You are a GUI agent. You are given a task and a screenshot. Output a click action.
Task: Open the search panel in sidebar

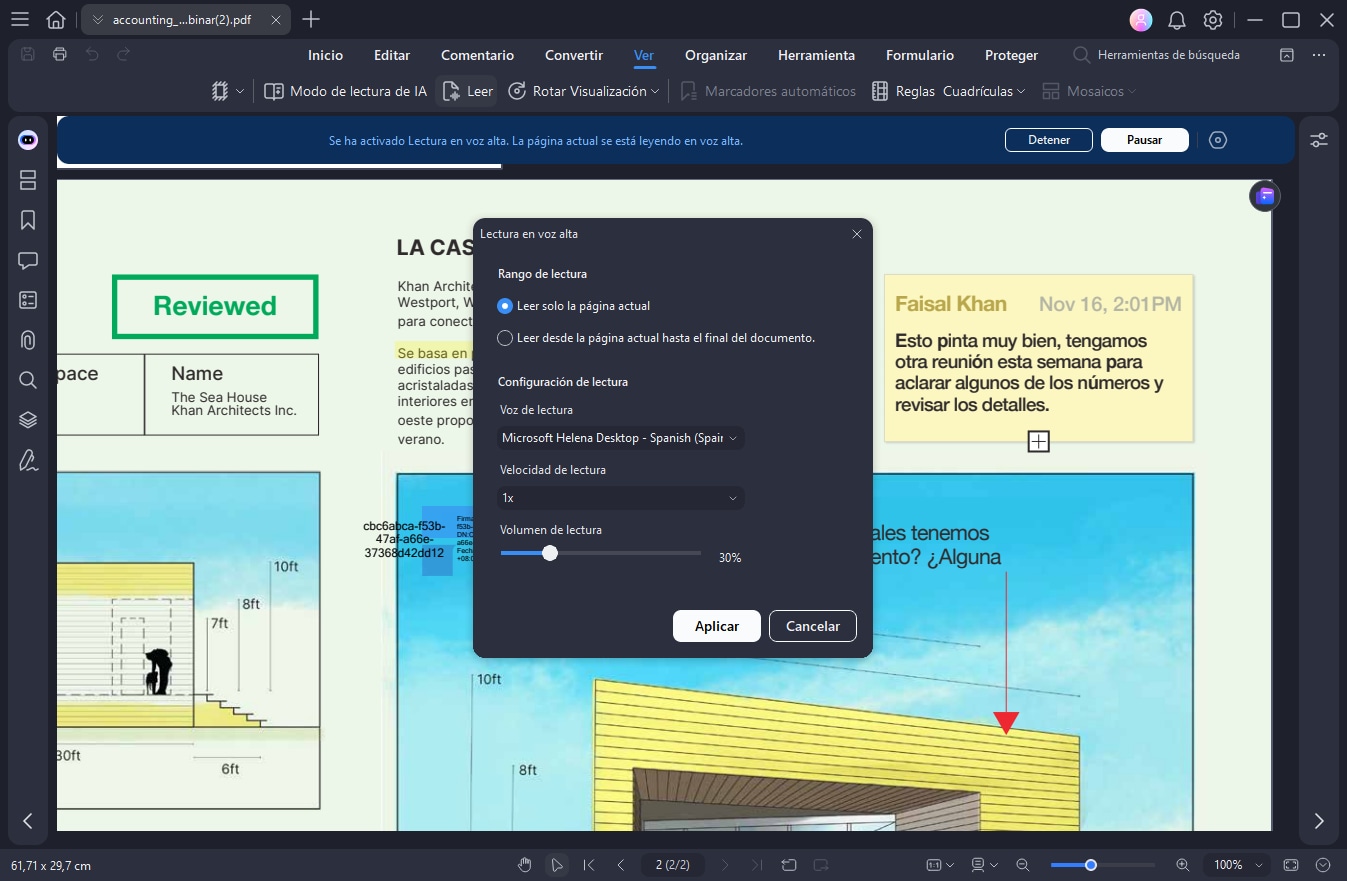[28, 380]
